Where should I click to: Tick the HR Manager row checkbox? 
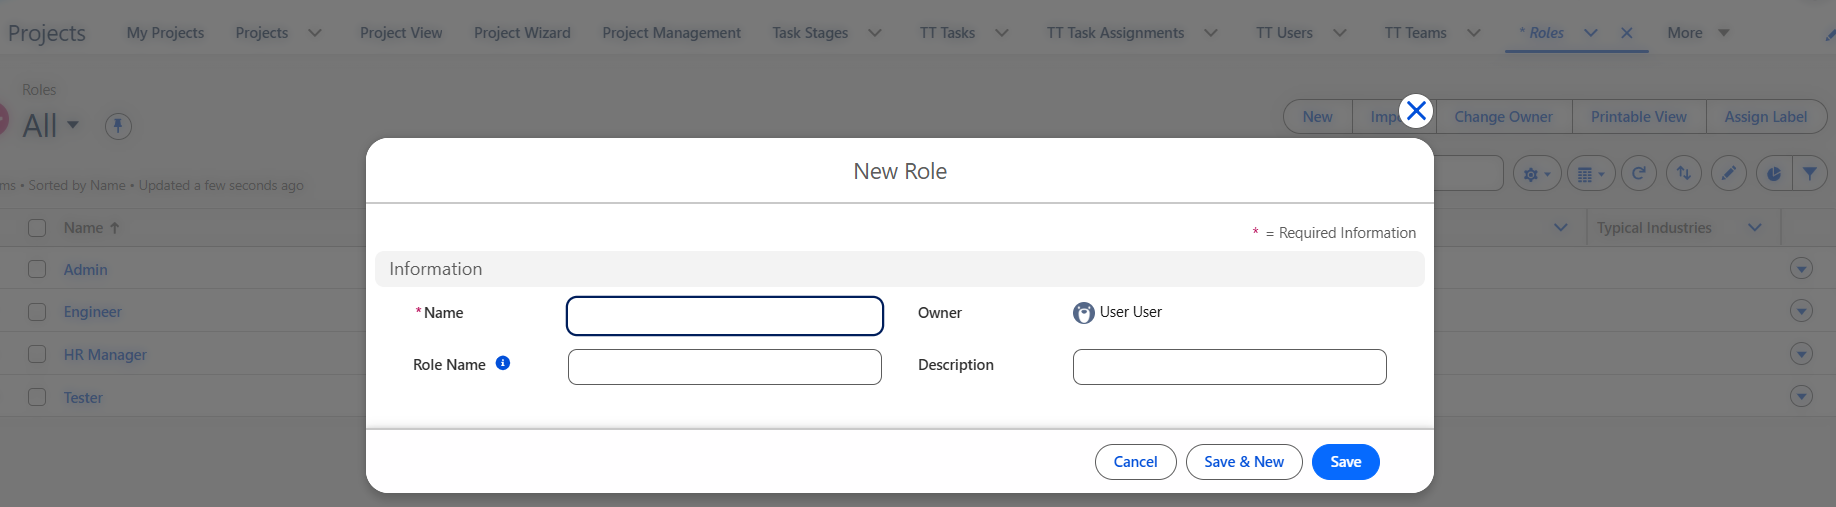[x=37, y=354]
